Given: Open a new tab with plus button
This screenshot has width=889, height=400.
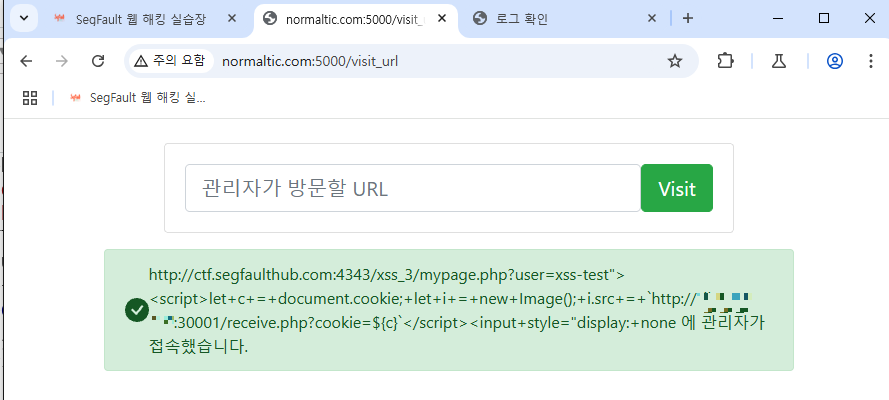Looking at the screenshot, I should 688,18.
